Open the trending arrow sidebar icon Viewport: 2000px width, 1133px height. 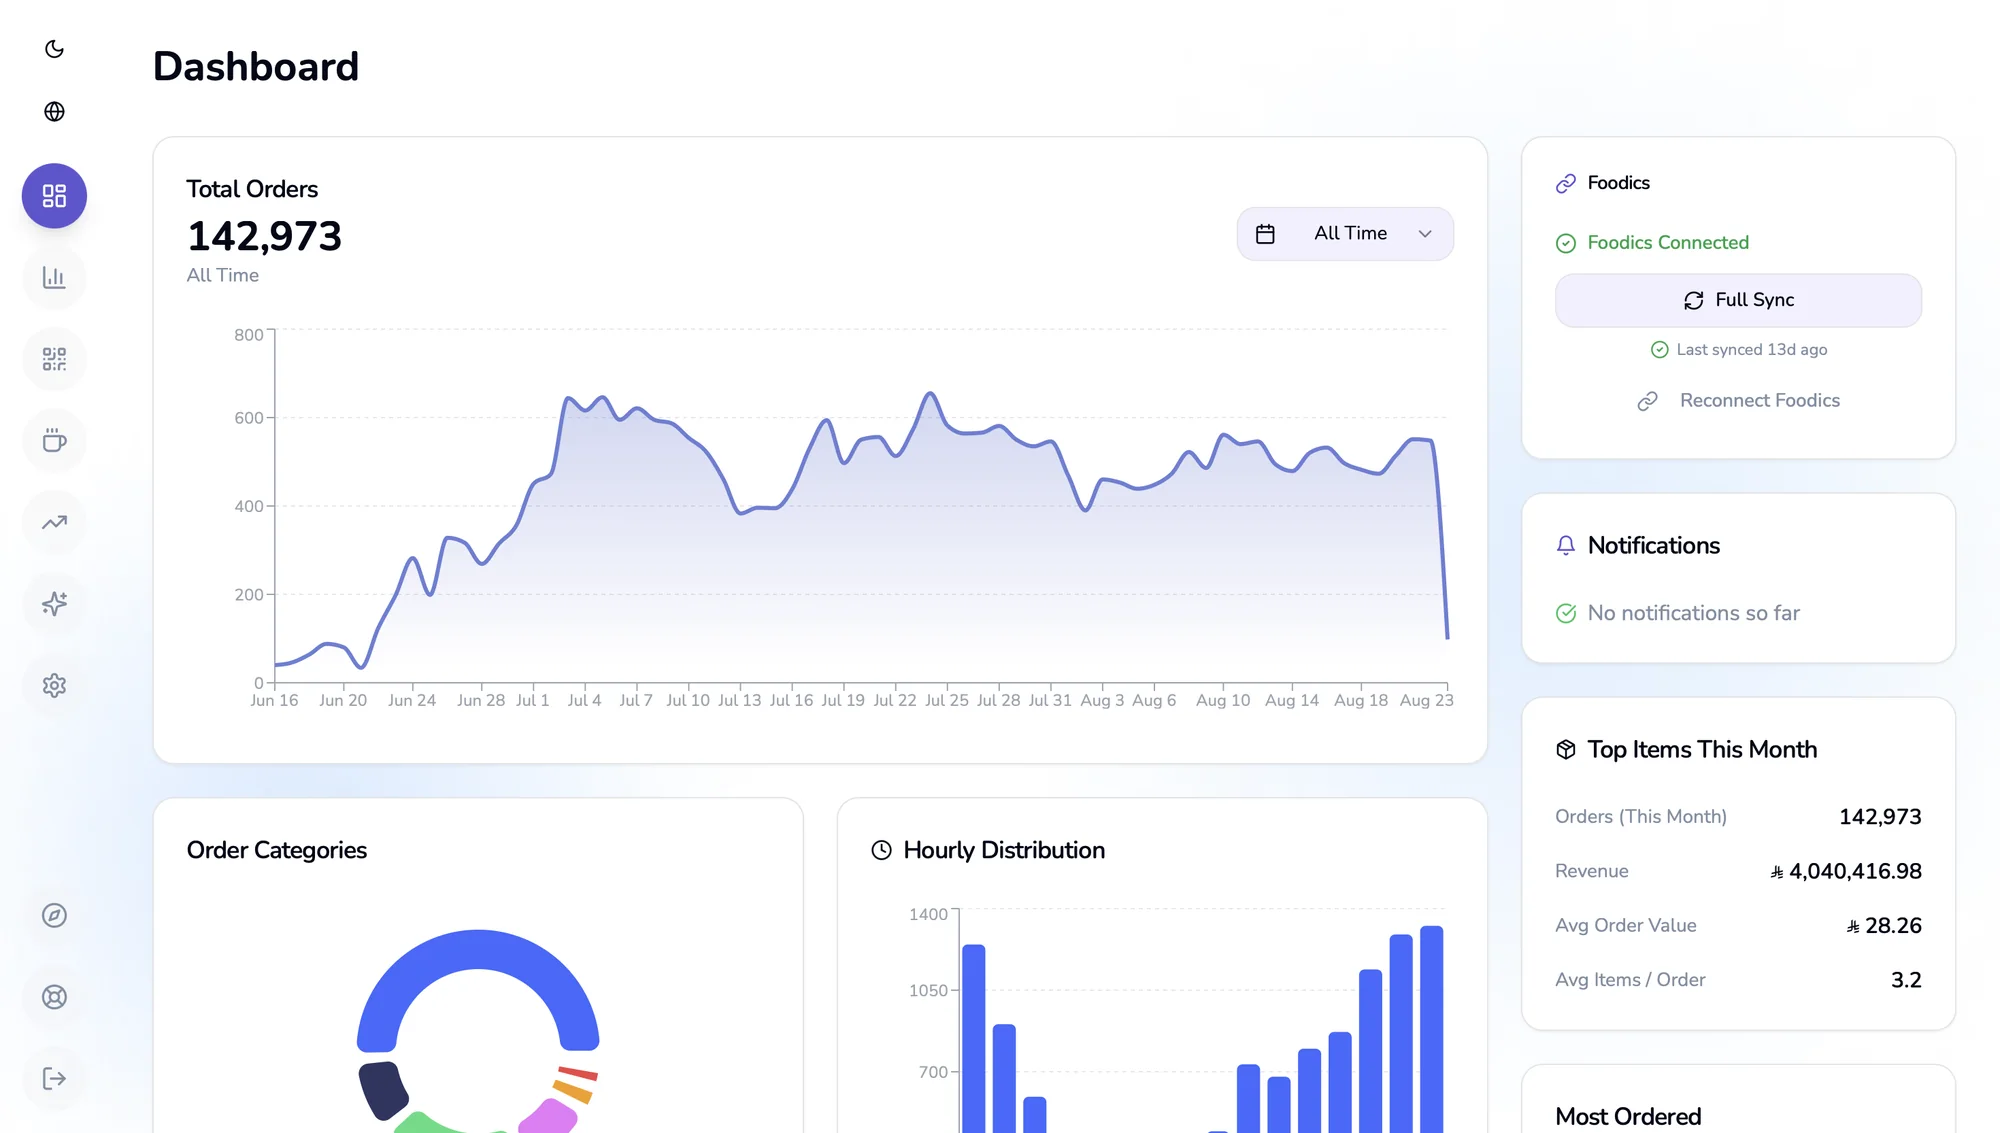click(x=54, y=522)
